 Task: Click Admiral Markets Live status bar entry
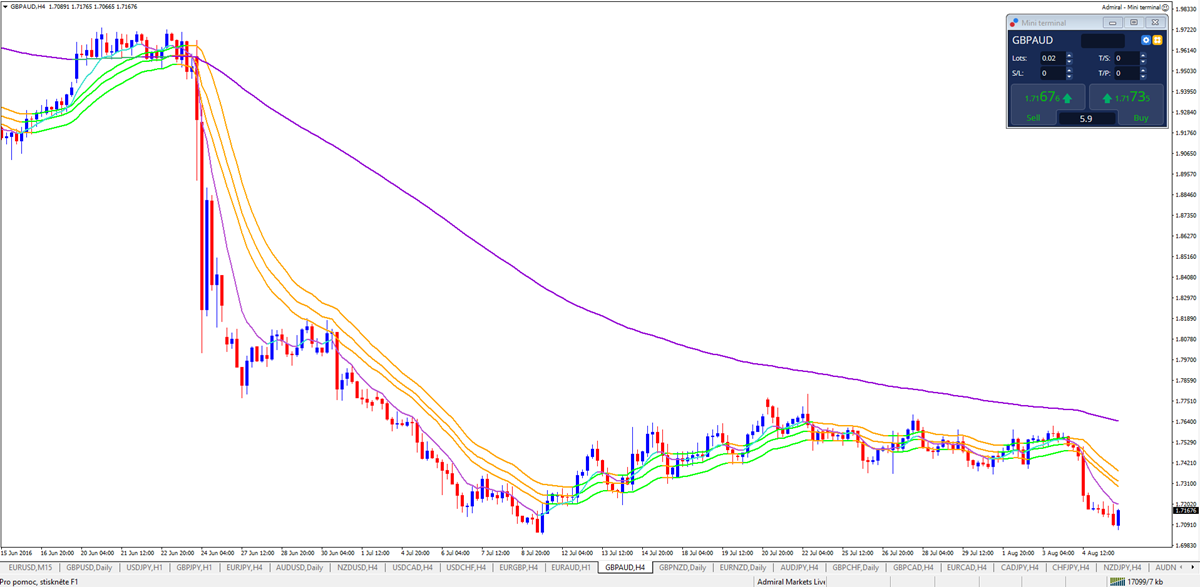(x=791, y=581)
